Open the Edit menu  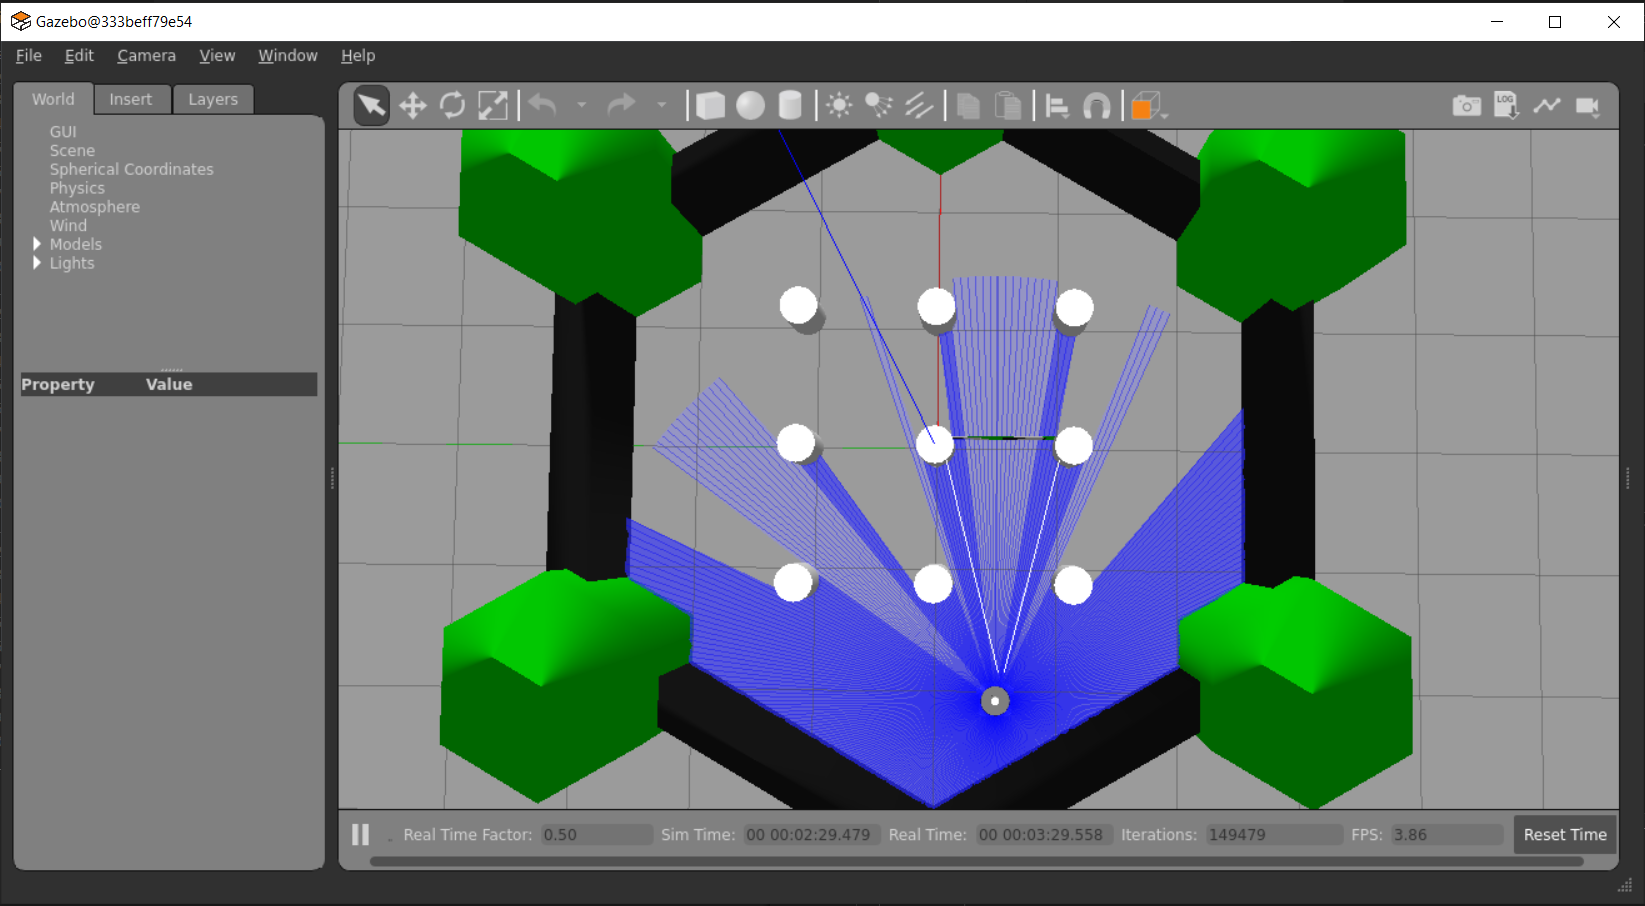point(79,56)
